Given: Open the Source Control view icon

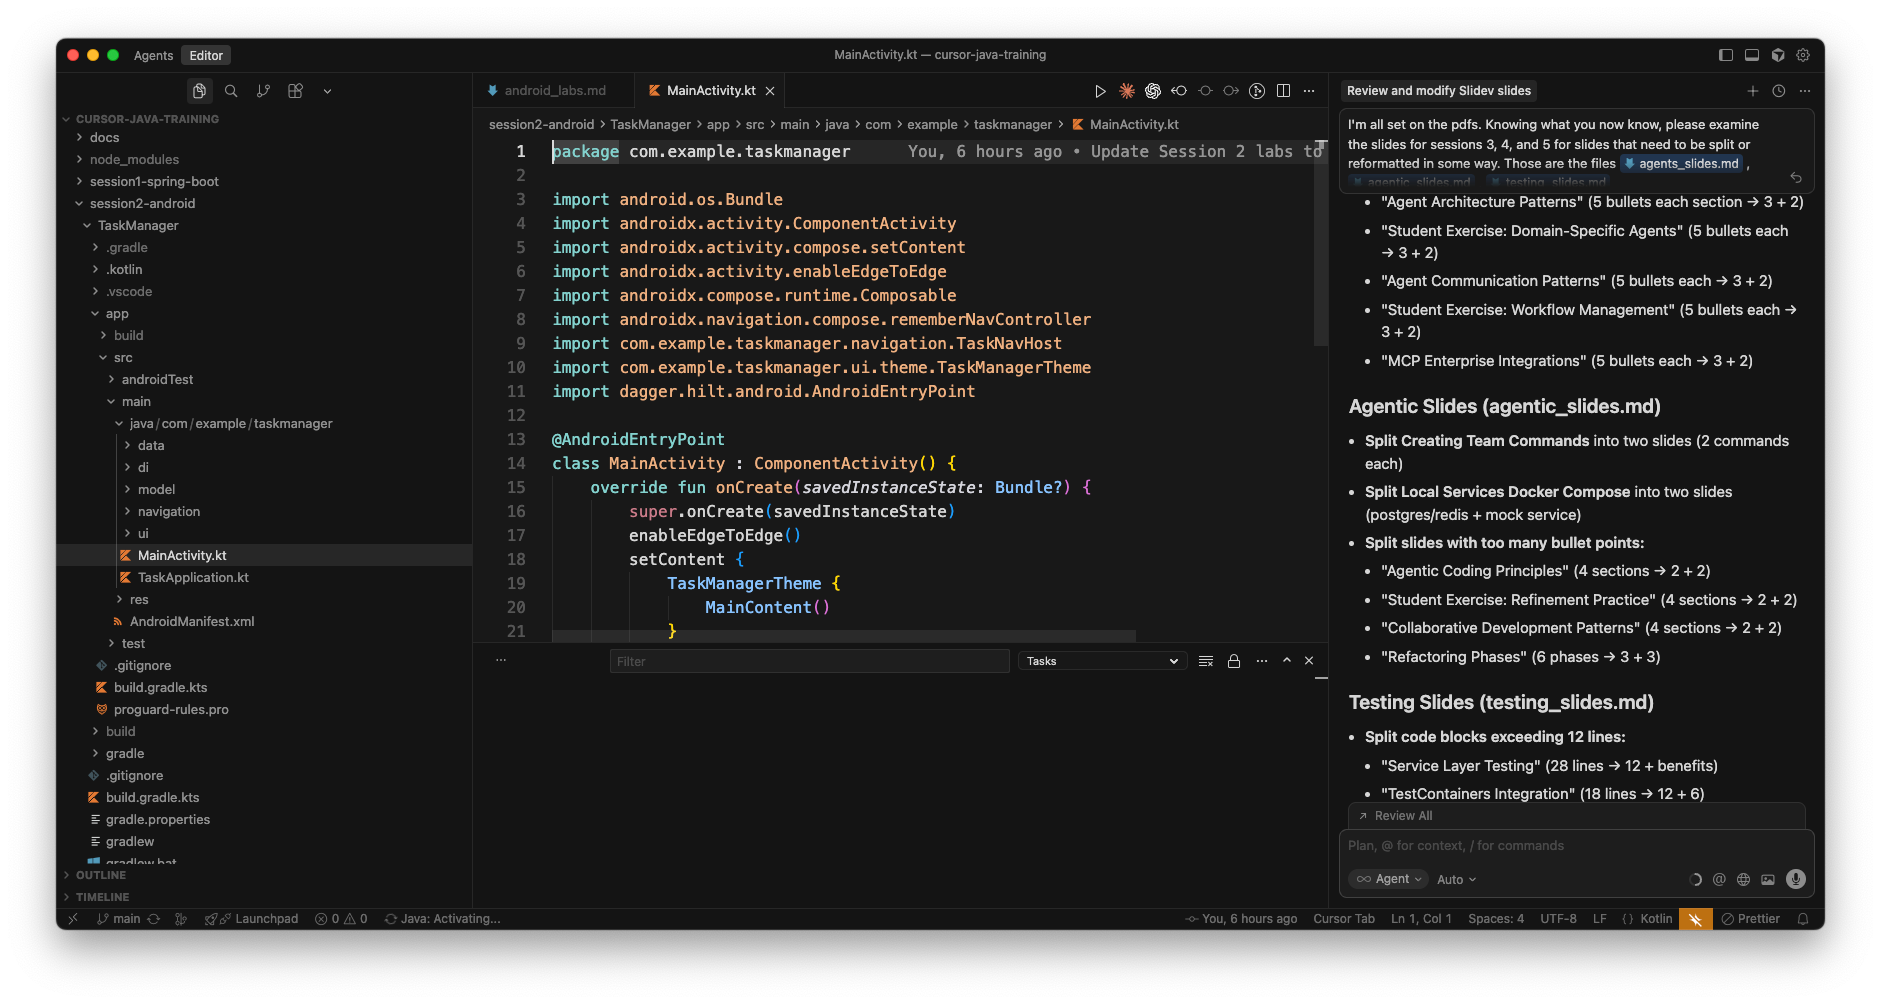Looking at the screenshot, I should point(263,91).
